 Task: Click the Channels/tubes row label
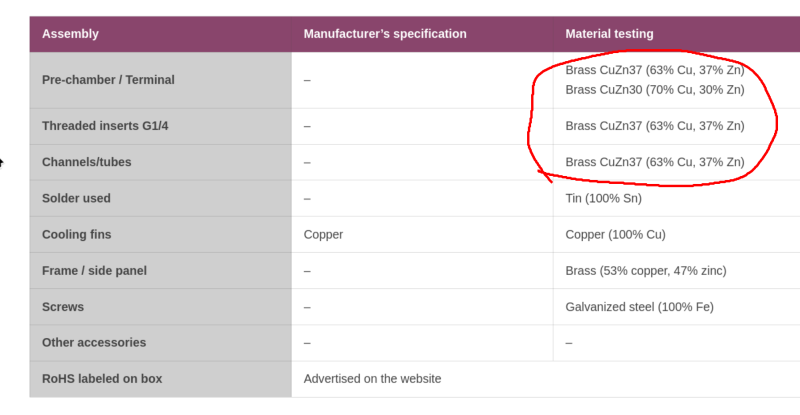pyautogui.click(x=87, y=162)
